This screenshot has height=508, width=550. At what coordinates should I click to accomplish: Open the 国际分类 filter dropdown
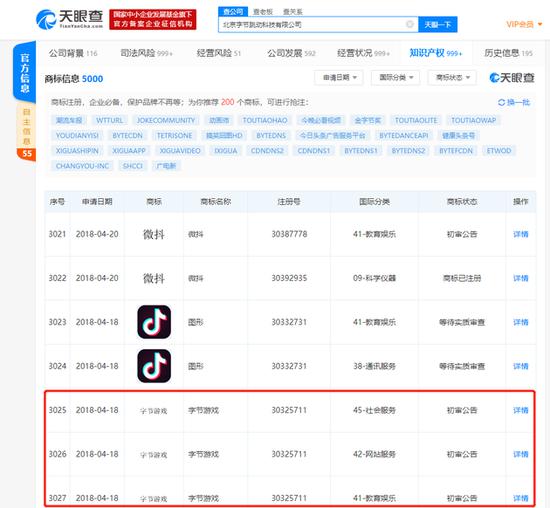coord(395,78)
